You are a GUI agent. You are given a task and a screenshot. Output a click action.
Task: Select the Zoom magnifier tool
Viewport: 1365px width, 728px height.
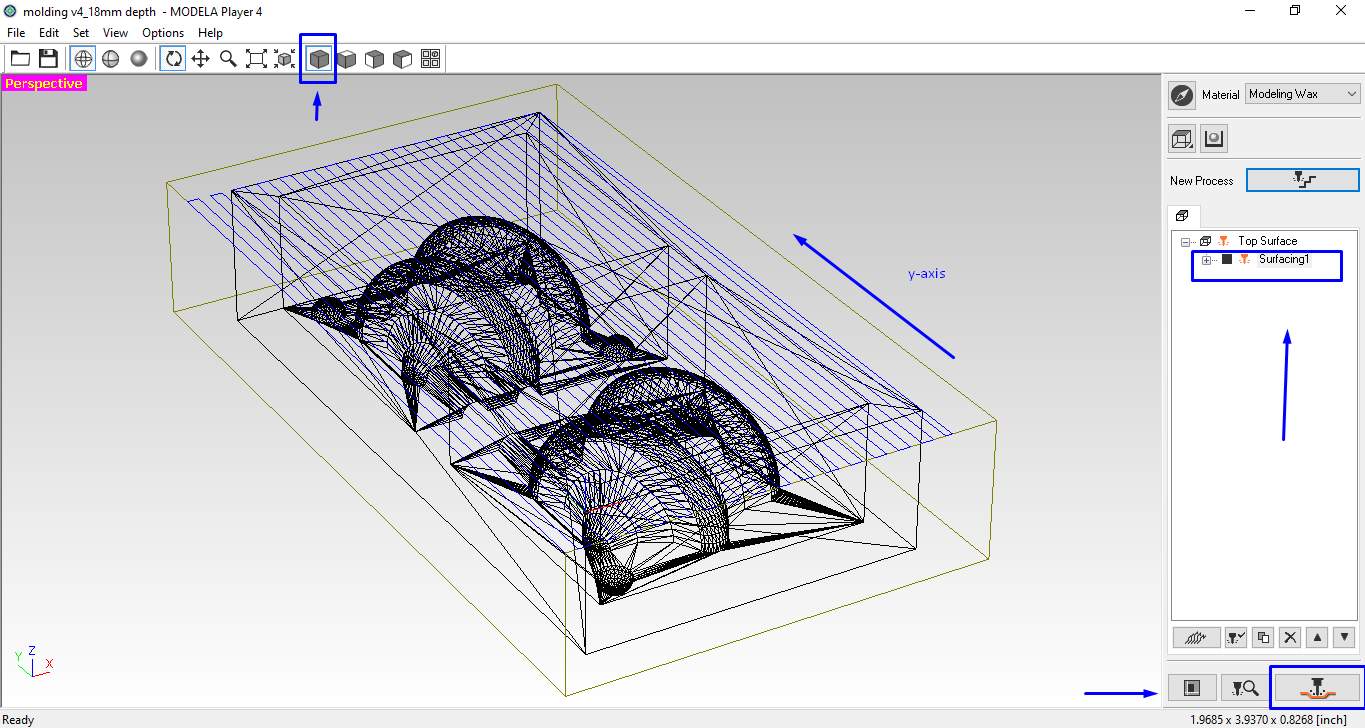point(229,59)
